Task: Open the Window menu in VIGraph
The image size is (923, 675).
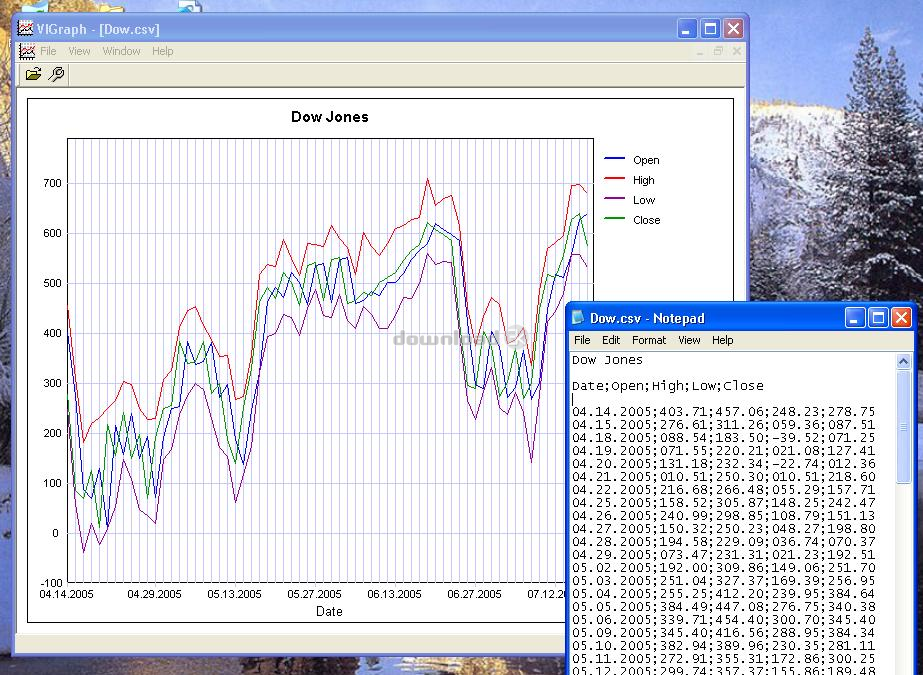Action: pos(121,51)
